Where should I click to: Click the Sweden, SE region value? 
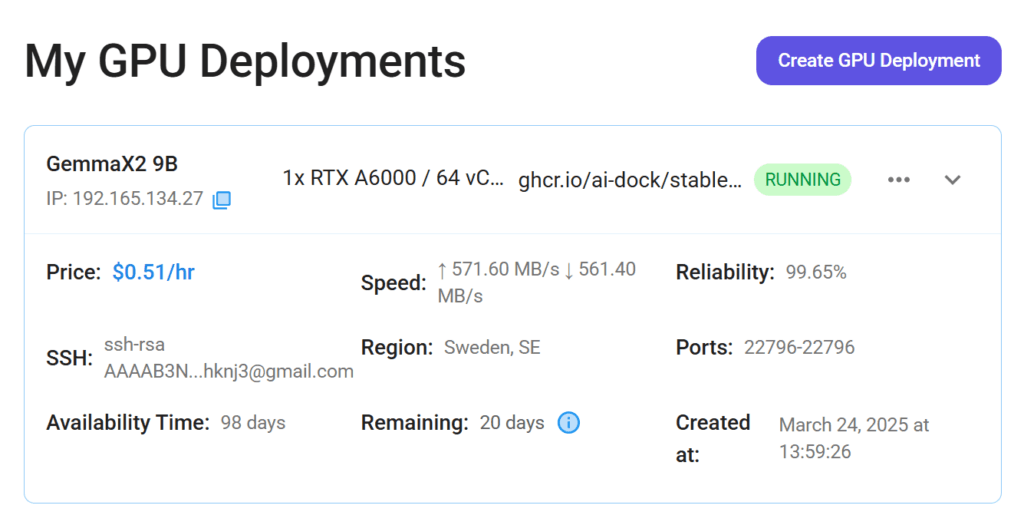[x=492, y=348]
